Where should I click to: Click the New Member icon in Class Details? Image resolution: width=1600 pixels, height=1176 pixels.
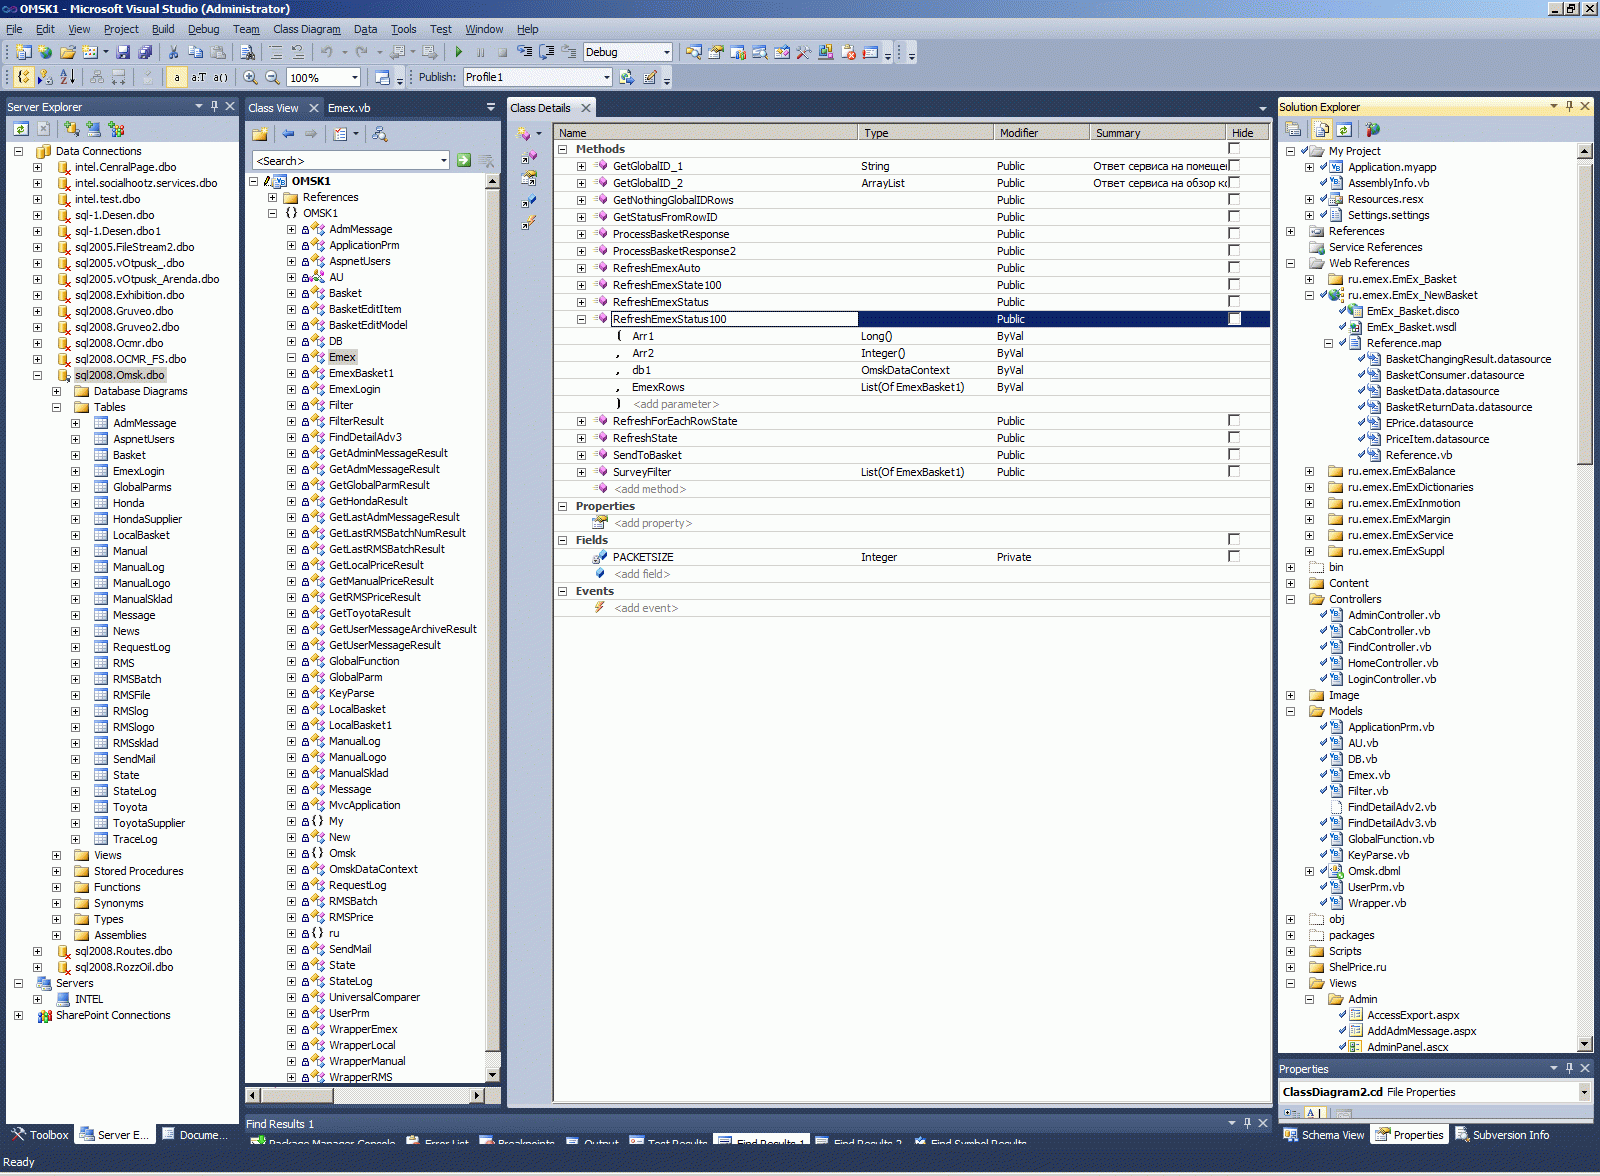pyautogui.click(x=525, y=133)
